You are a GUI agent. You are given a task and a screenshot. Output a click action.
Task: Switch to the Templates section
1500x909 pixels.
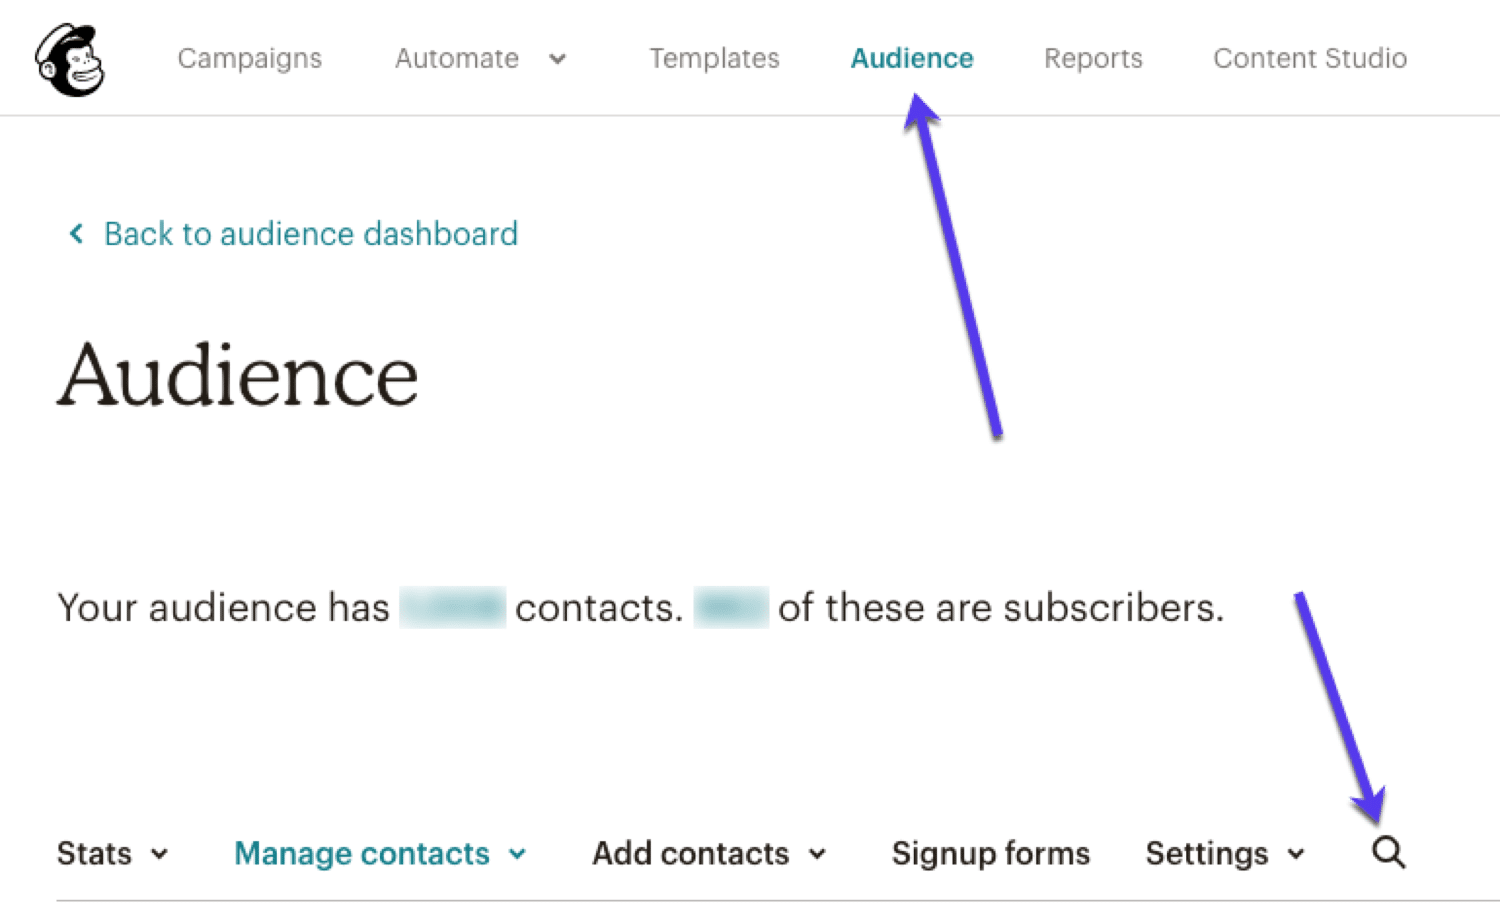point(714,58)
